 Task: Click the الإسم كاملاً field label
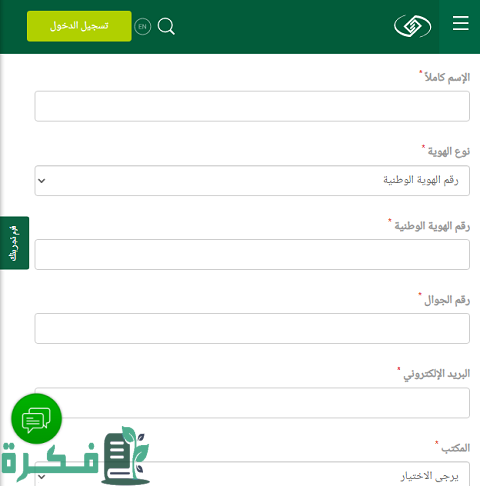(x=447, y=77)
